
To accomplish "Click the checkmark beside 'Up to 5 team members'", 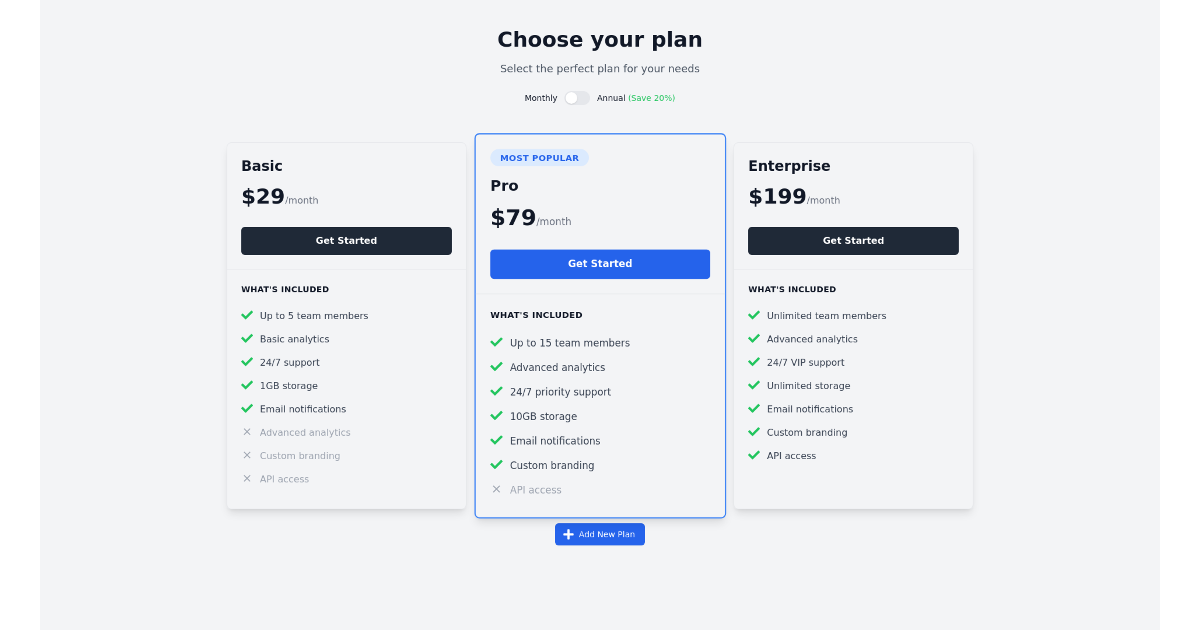I will [x=247, y=315].
